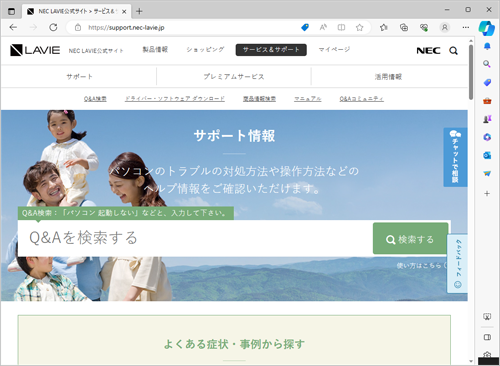Open site search magnifier in header
This screenshot has width=500, height=366.
click(x=453, y=51)
